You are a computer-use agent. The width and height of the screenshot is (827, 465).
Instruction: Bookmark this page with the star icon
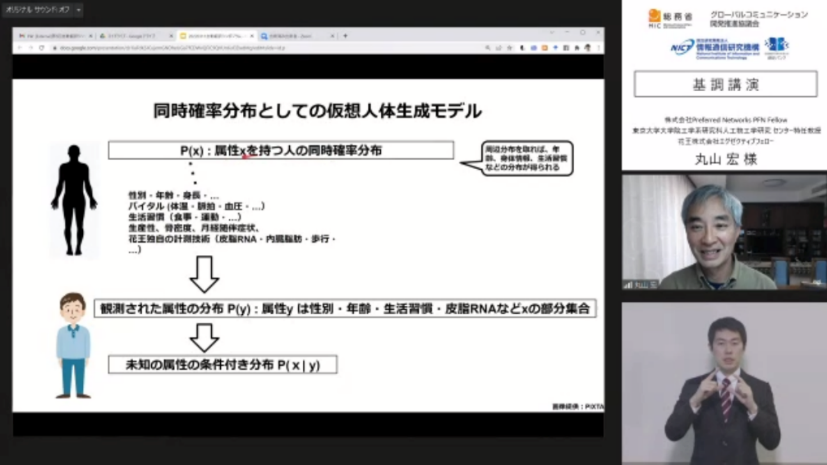pos(509,47)
